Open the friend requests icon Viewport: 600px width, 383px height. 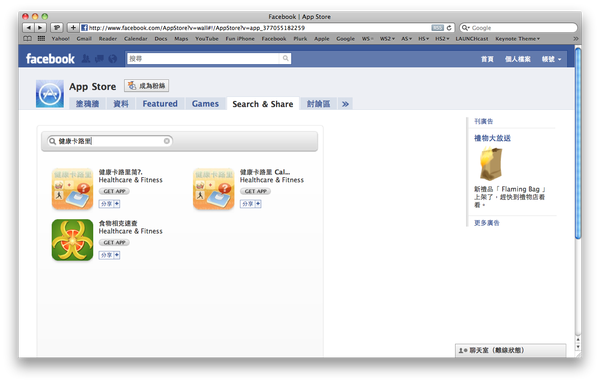(86, 59)
